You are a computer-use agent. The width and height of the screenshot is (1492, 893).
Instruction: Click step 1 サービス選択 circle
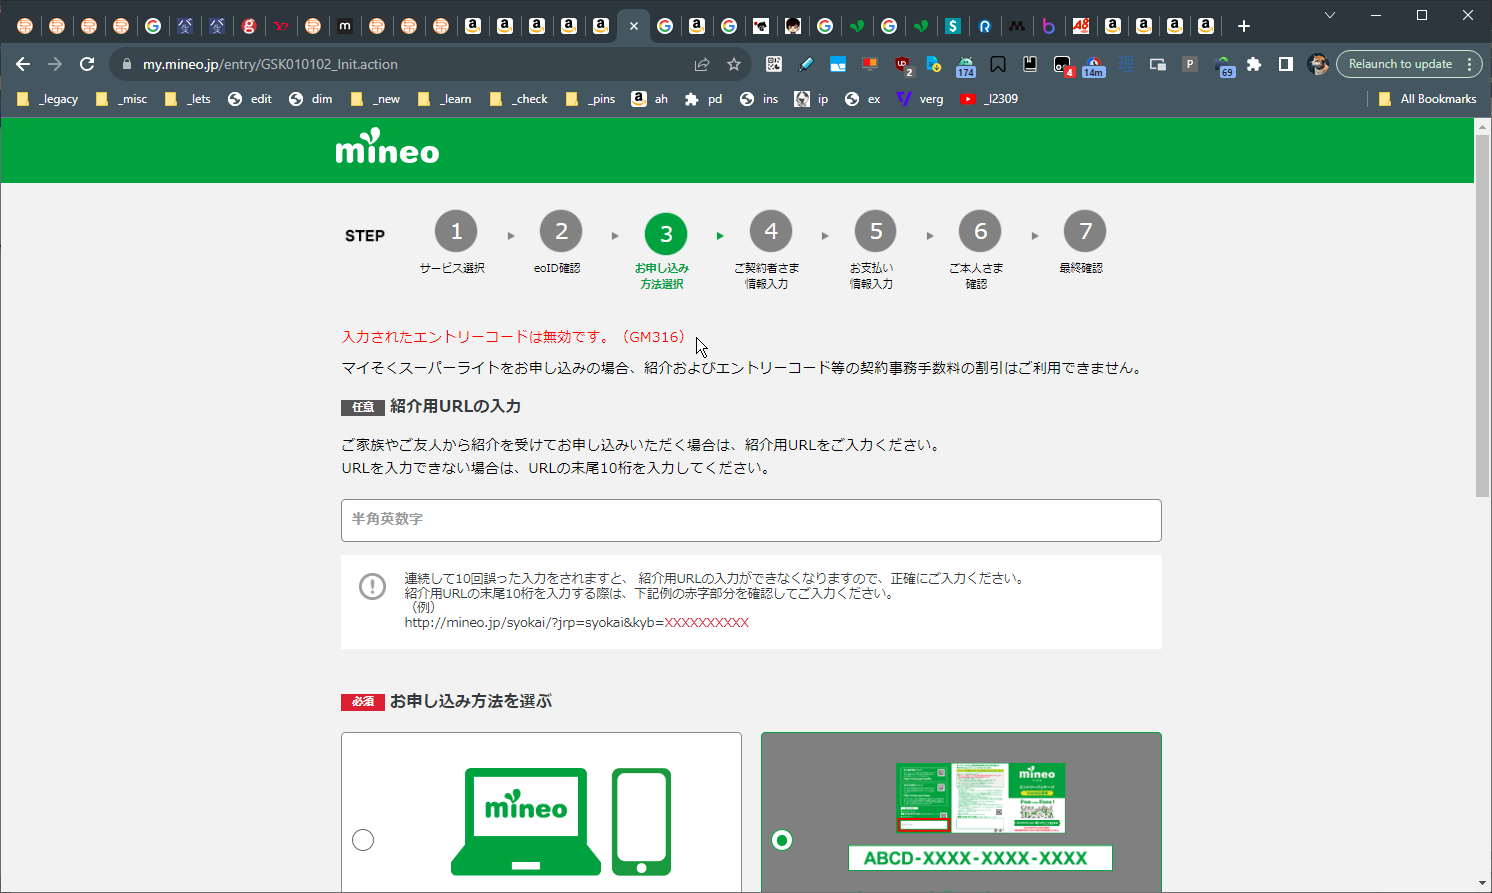(456, 232)
